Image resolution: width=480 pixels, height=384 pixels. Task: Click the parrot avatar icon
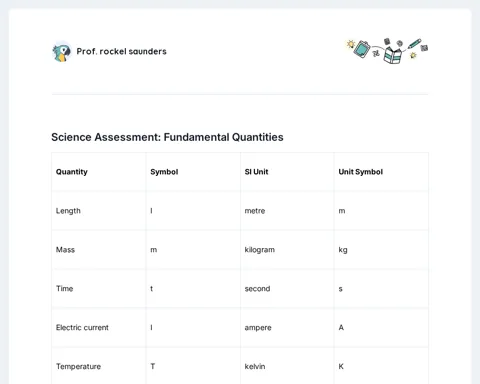click(x=62, y=52)
